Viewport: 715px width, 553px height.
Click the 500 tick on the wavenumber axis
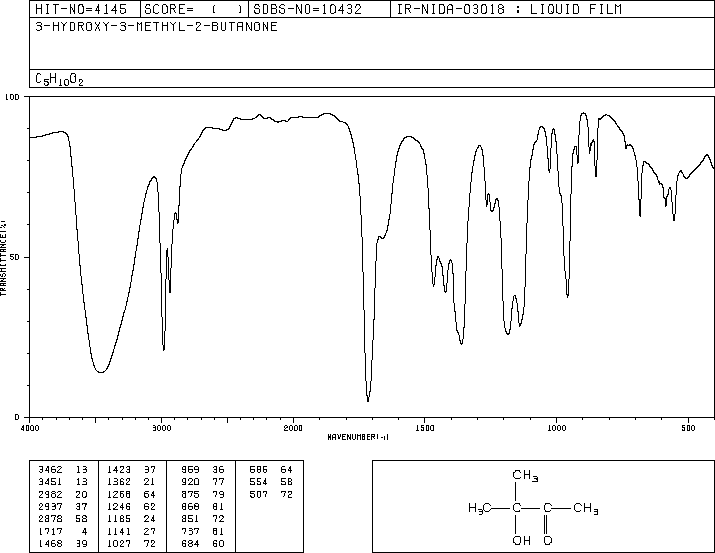687,427
